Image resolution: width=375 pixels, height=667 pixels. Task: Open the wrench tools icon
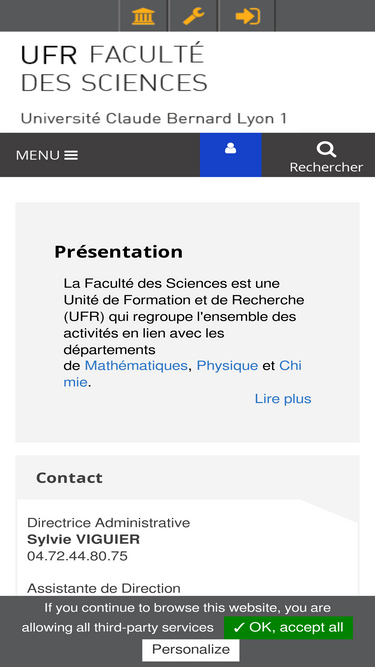194,16
